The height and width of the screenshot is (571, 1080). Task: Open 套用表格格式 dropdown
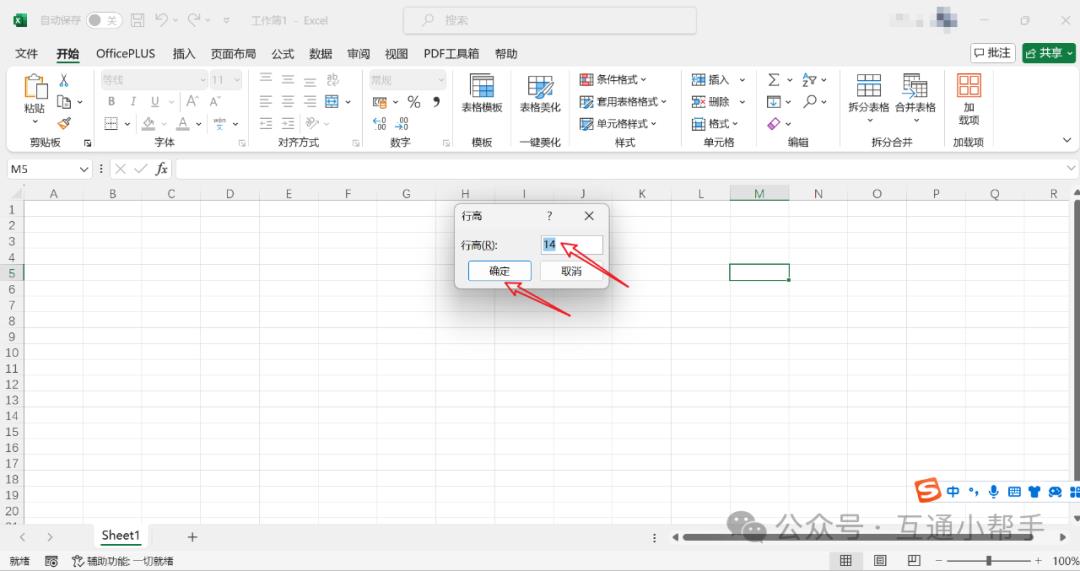coord(623,101)
